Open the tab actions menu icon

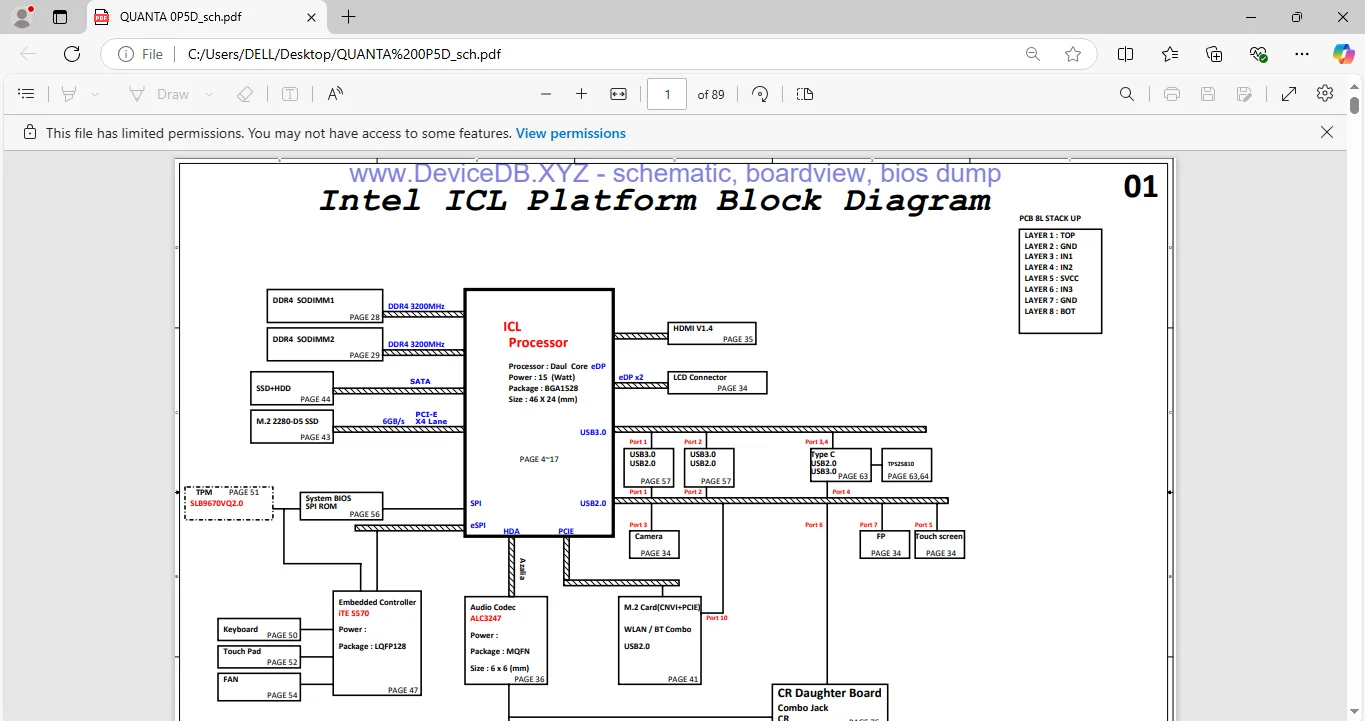(60, 17)
